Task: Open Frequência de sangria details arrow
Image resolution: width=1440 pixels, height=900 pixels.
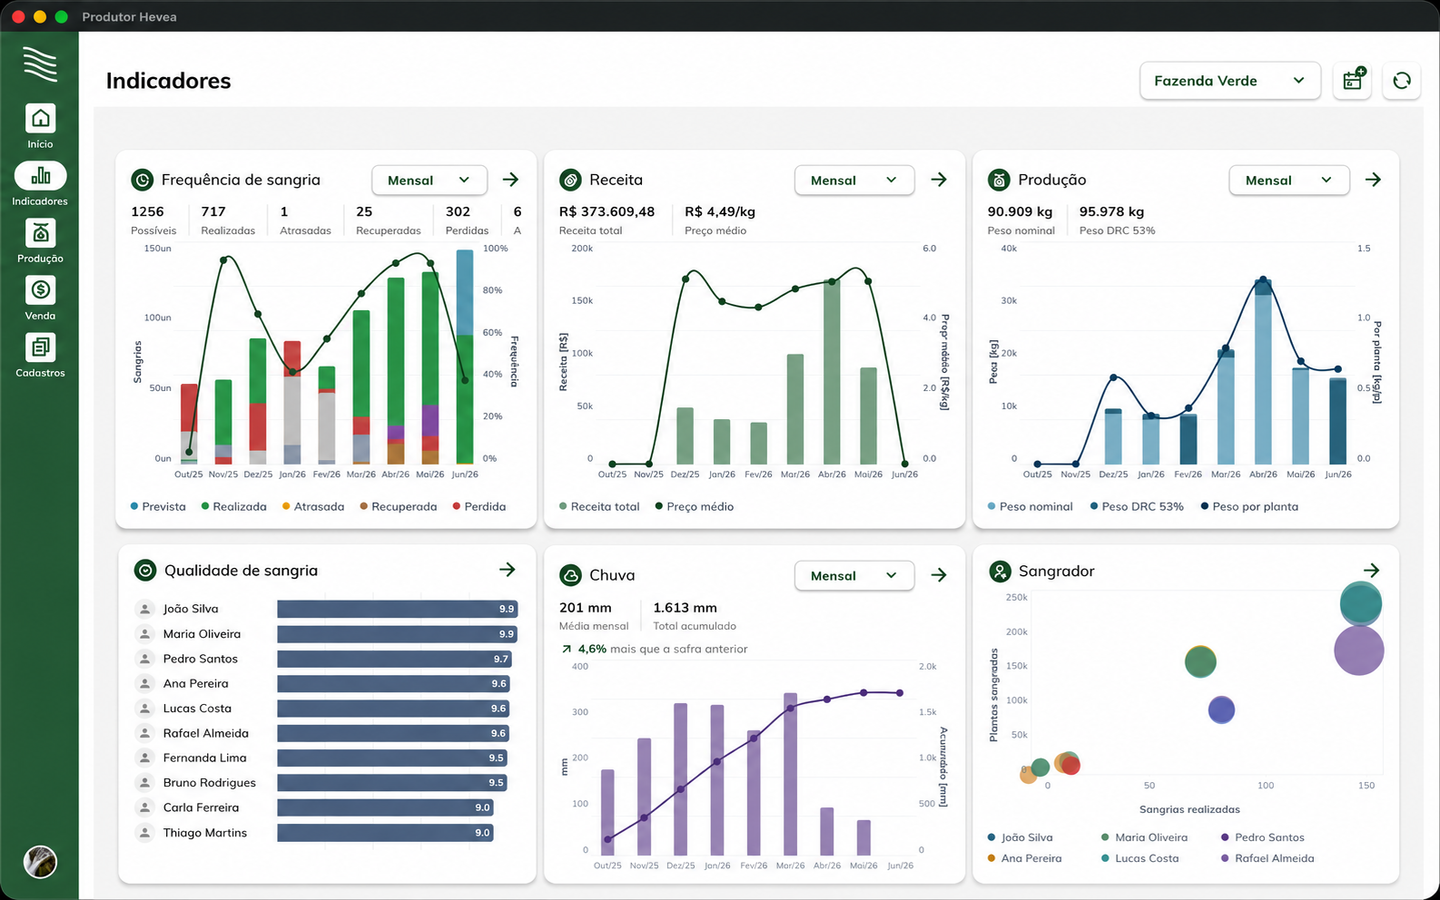Action: (511, 180)
